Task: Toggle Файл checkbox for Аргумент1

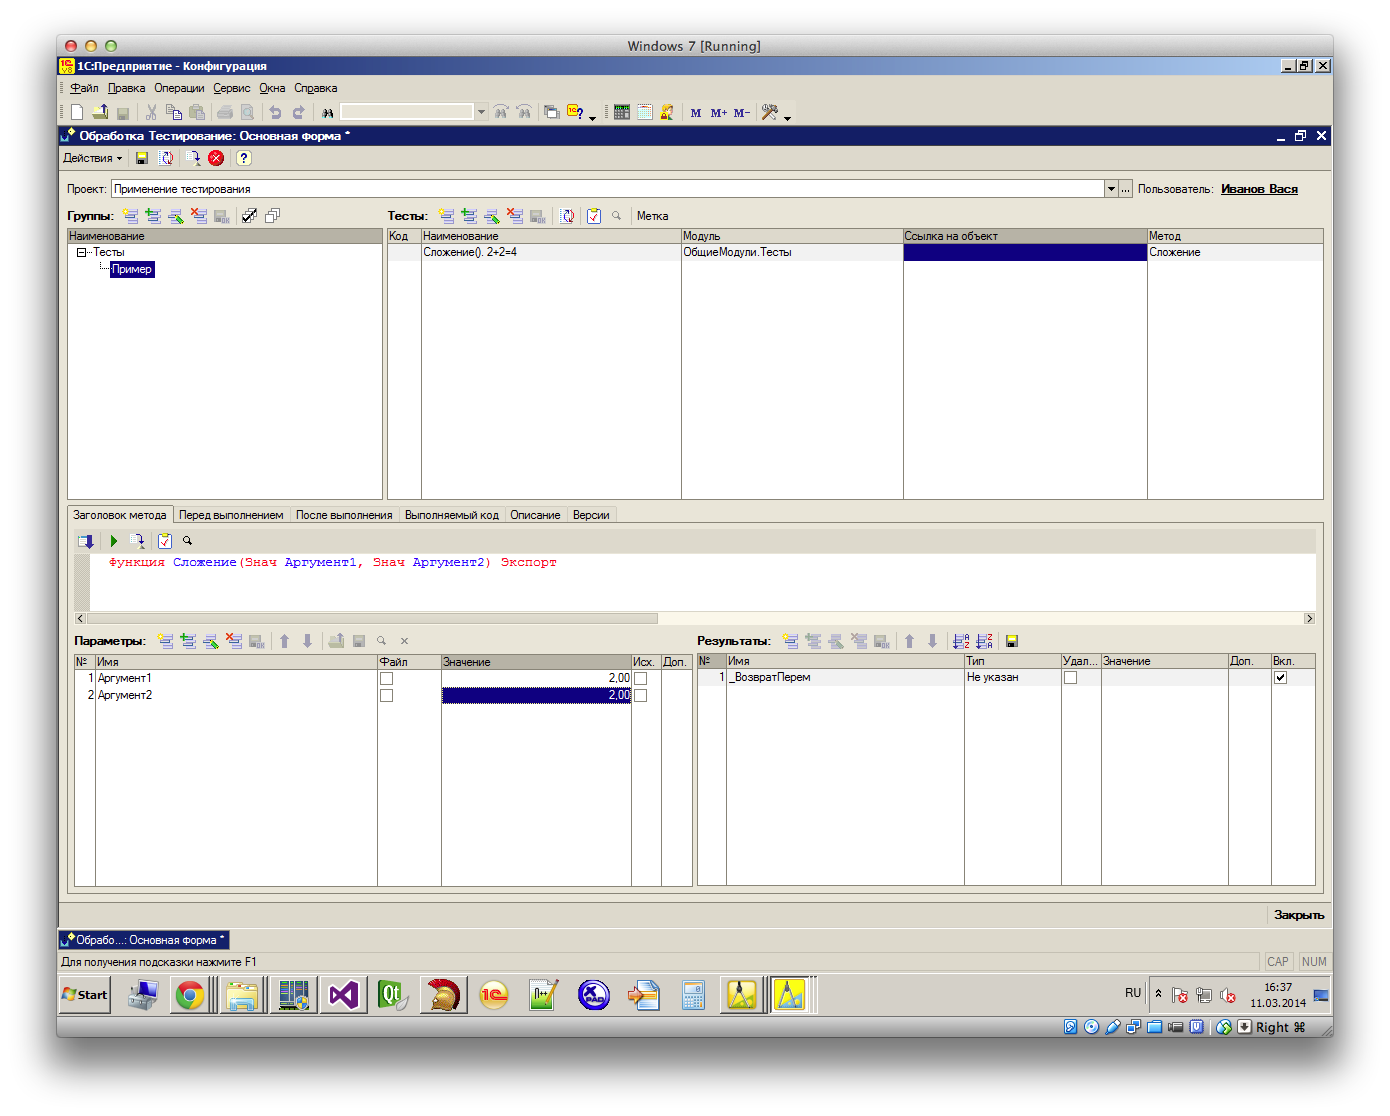Action: 387,678
